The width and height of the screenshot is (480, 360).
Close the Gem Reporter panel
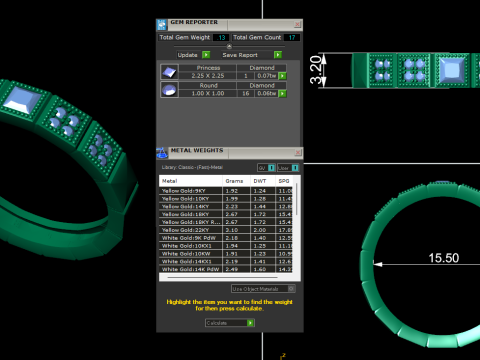click(x=297, y=24)
